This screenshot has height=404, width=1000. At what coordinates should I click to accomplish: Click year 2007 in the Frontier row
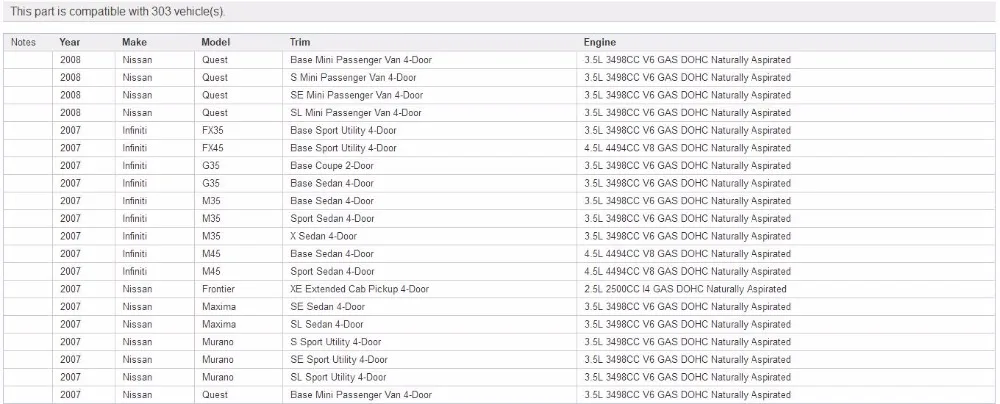coord(71,289)
